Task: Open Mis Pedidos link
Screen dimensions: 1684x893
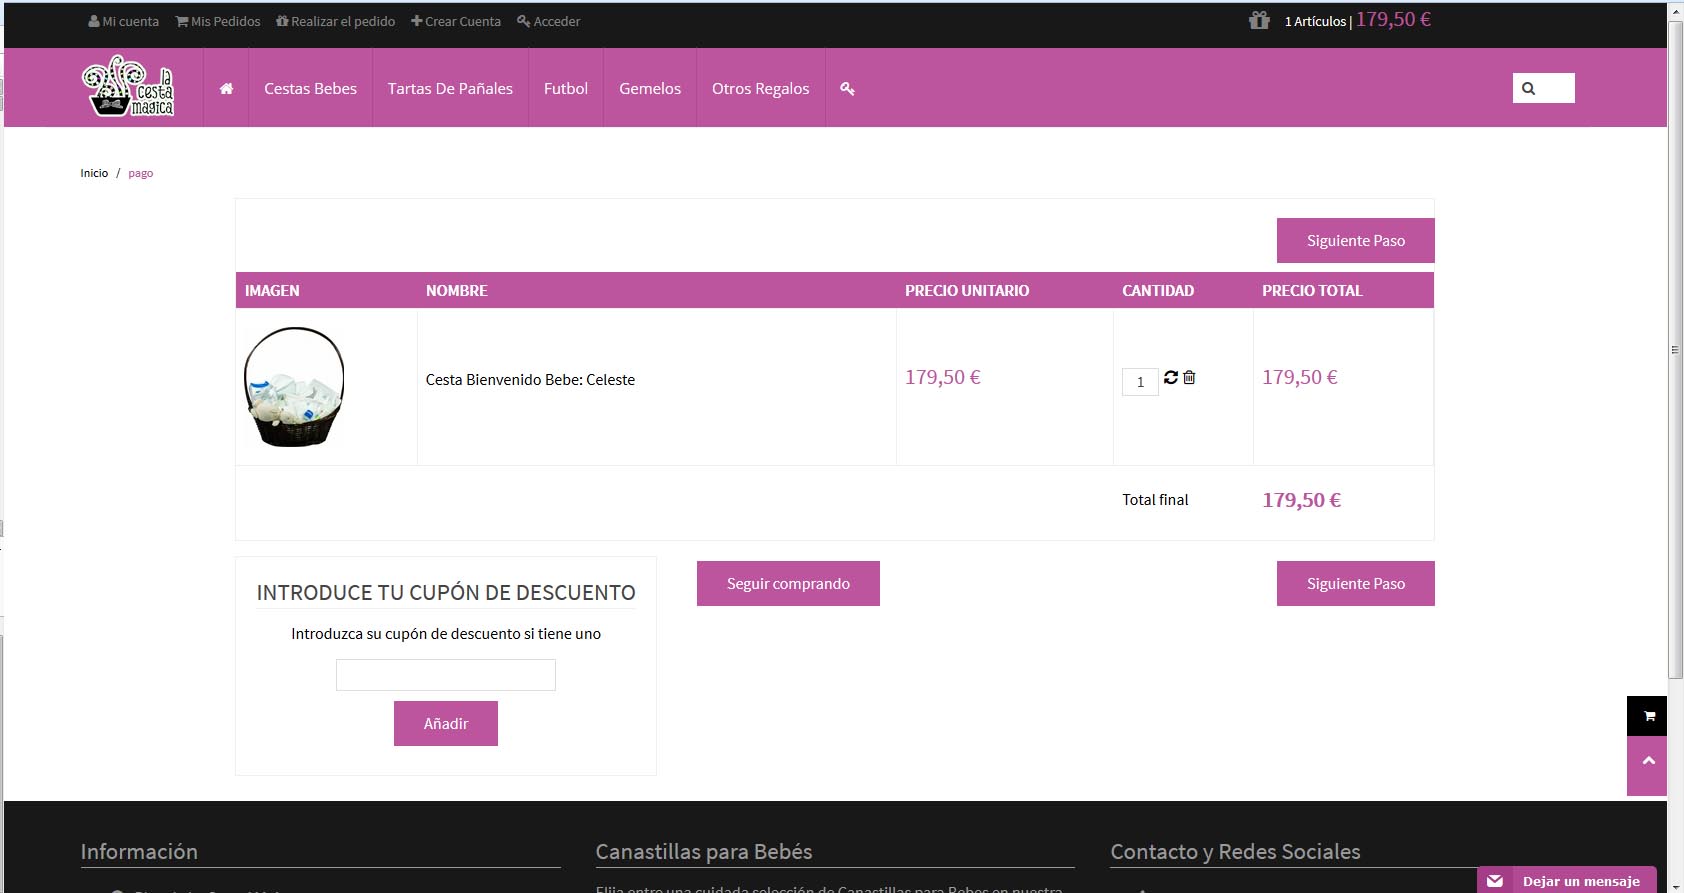Action: coord(218,21)
